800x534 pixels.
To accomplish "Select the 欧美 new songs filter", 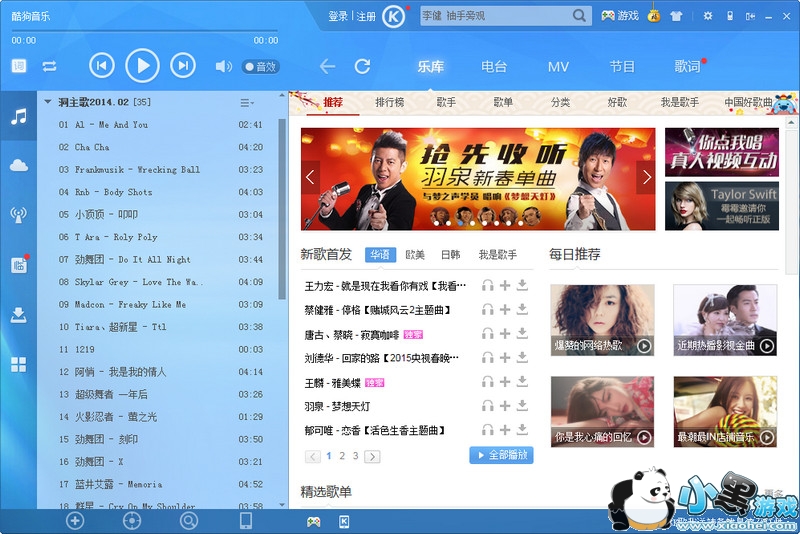I will point(415,255).
